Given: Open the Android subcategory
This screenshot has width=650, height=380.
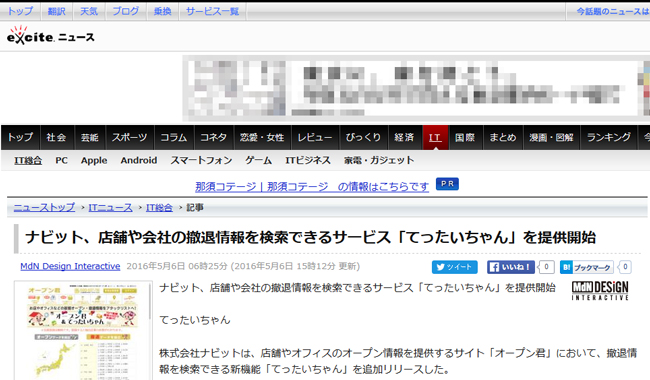Looking at the screenshot, I should coord(138,160).
